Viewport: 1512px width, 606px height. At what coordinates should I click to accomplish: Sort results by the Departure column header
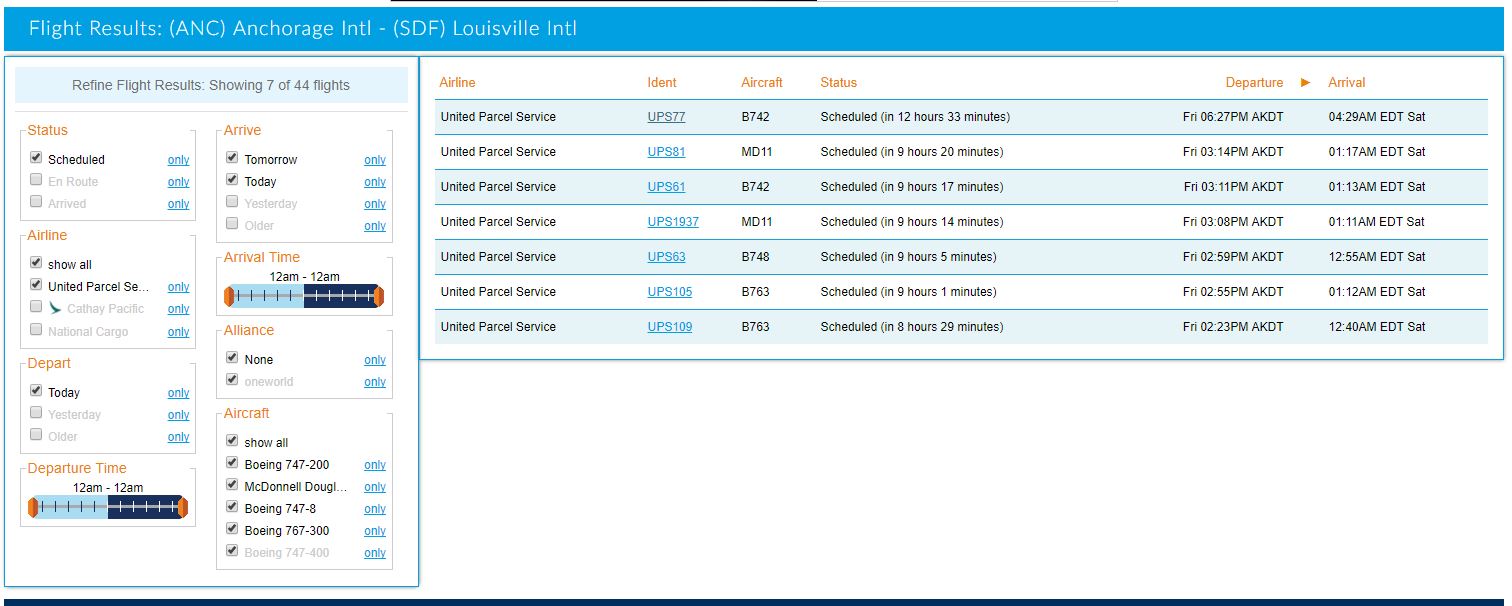pyautogui.click(x=1254, y=82)
